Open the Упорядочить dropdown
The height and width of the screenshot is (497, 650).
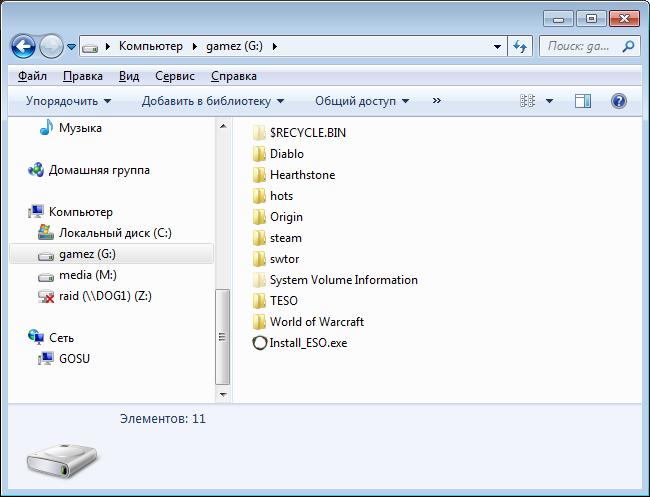point(68,101)
